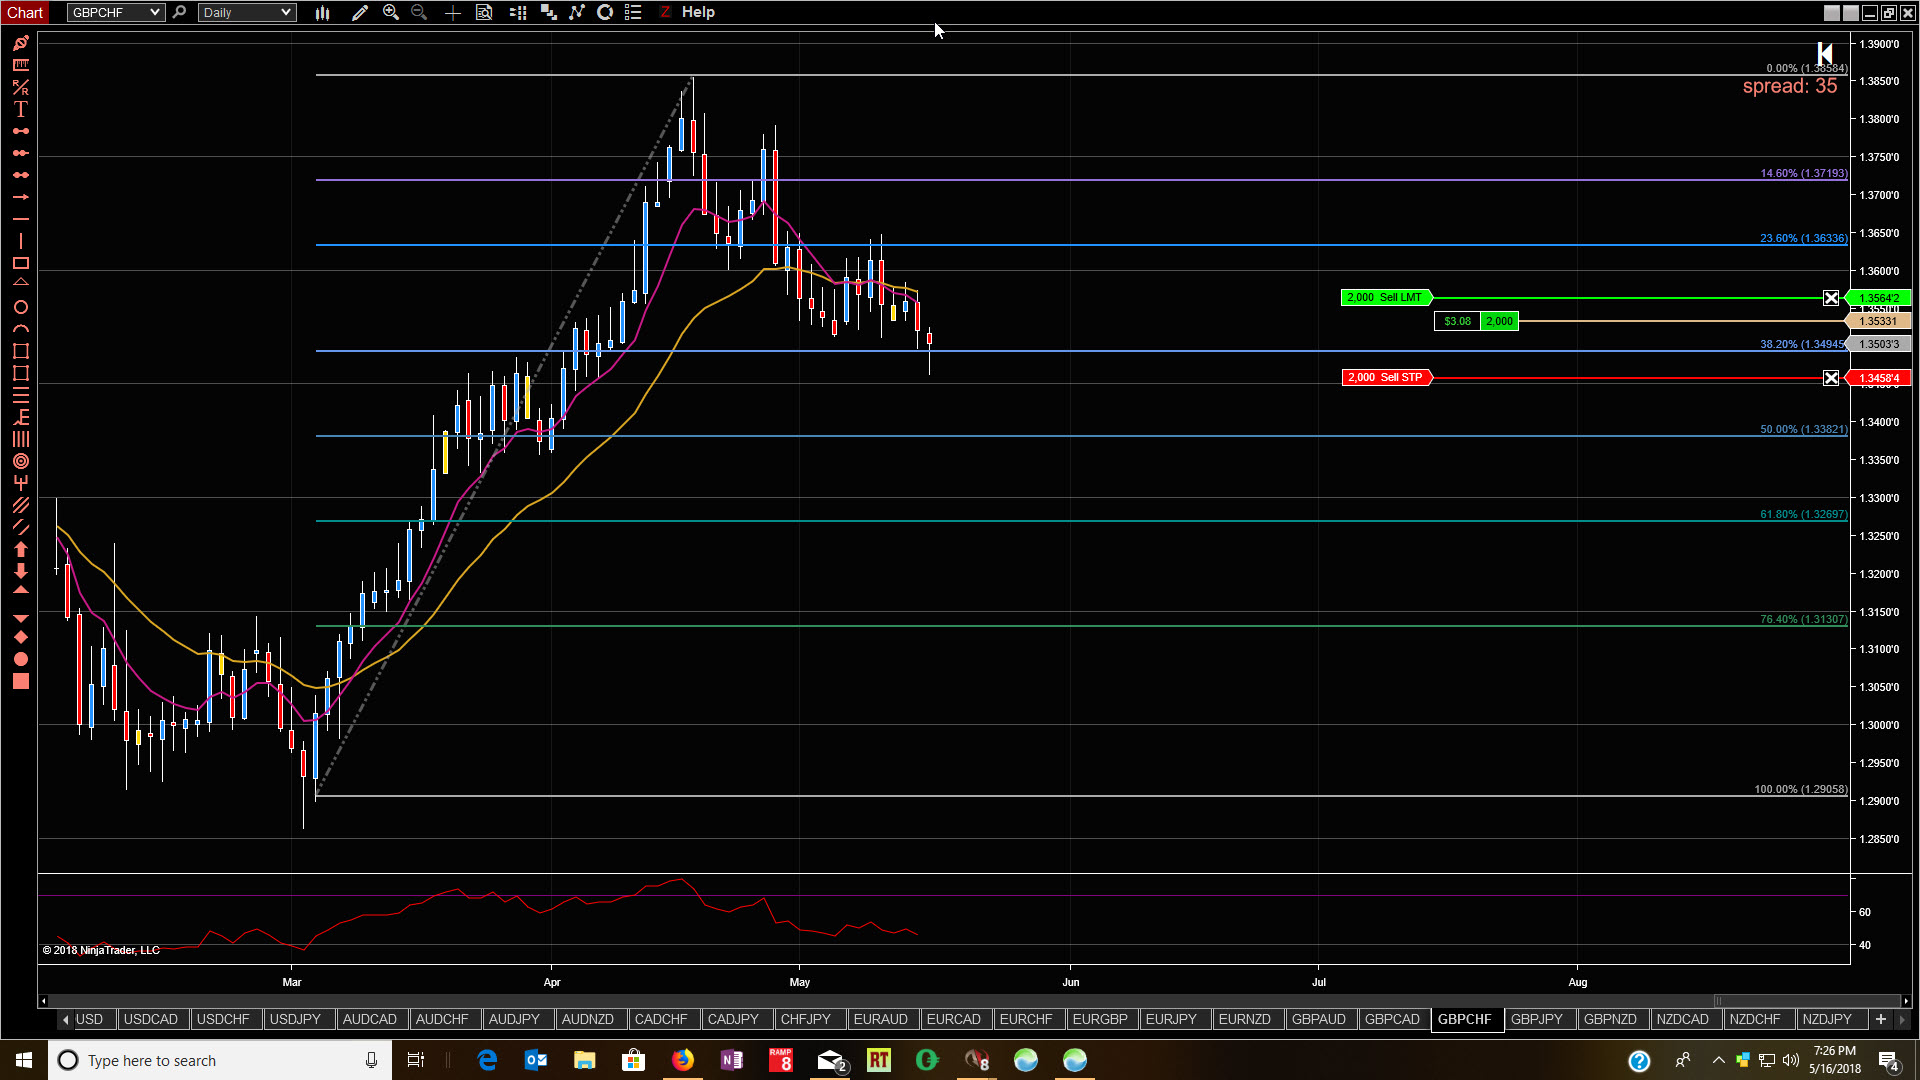Select the pencil drawing tools icon
Image resolution: width=1920 pixels, height=1080 pixels.
pyautogui.click(x=360, y=13)
